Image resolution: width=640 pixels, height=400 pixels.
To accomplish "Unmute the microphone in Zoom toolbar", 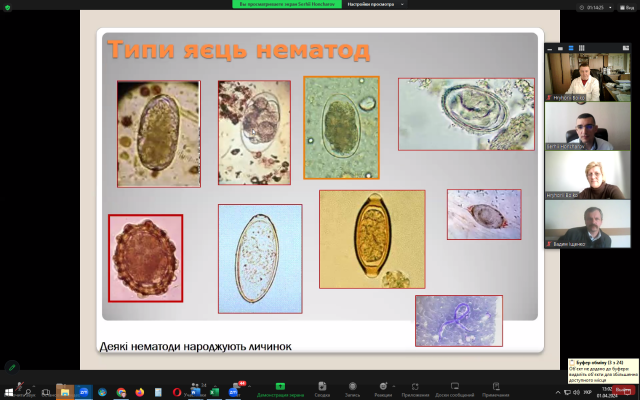I will tap(19, 389).
